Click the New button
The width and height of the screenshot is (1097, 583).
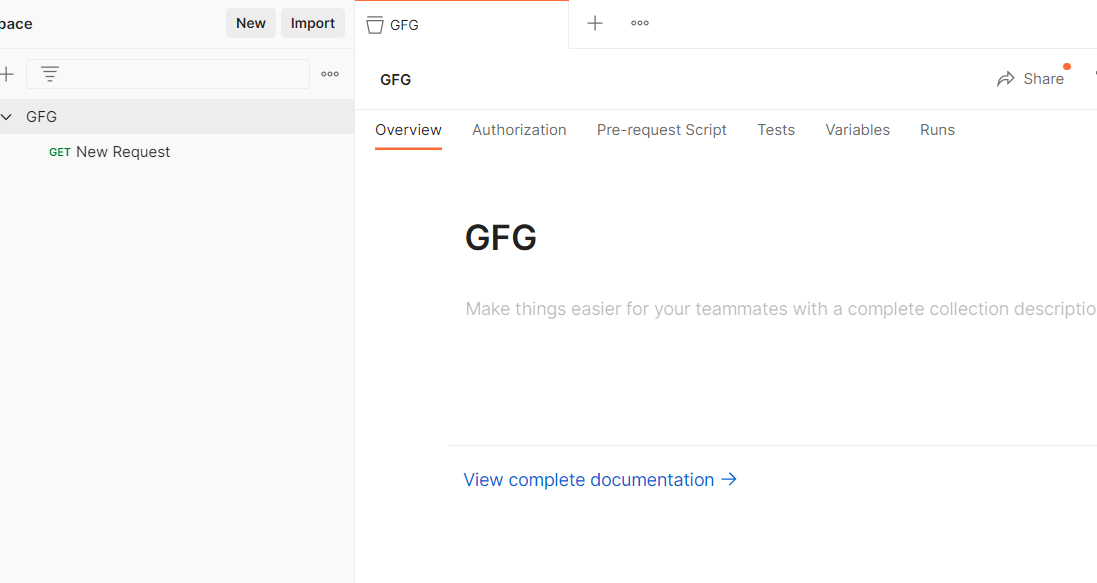250,23
